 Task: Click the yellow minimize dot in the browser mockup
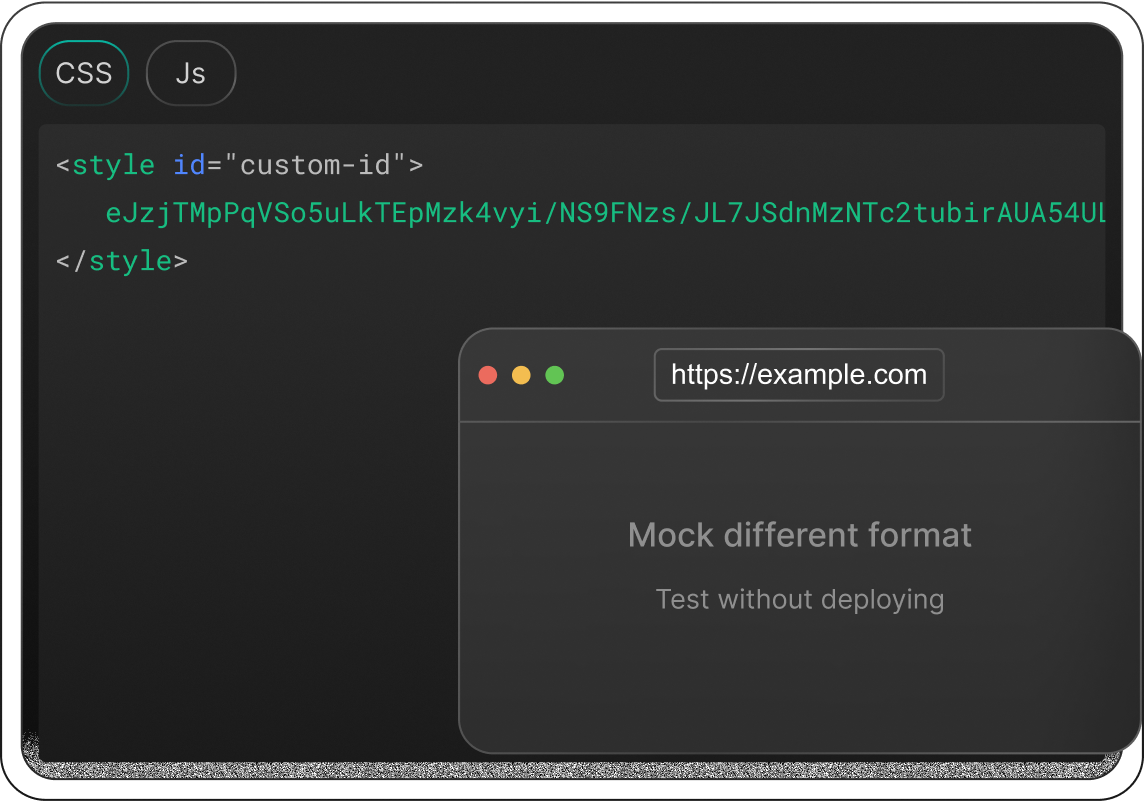(521, 375)
